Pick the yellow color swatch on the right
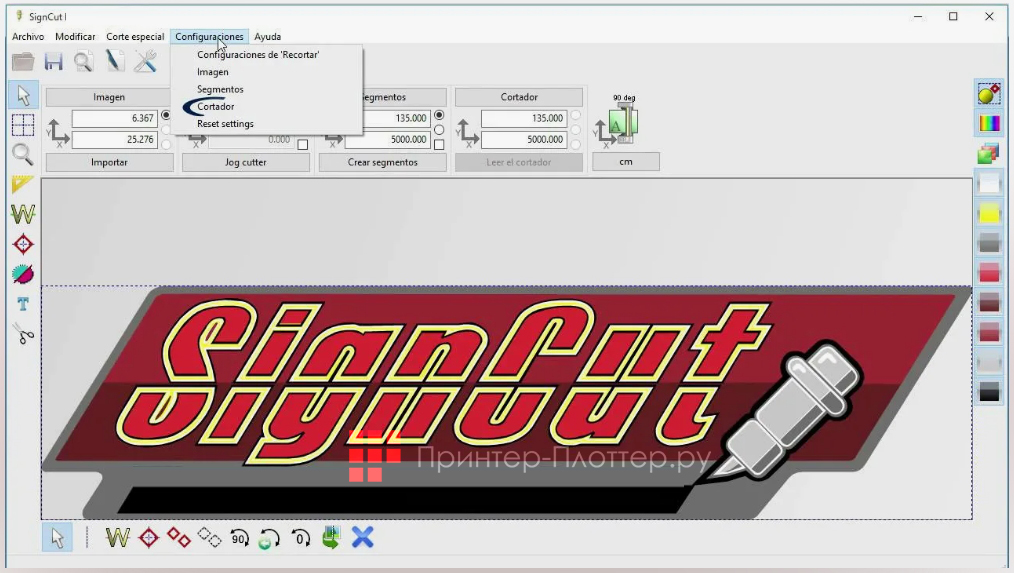The image size is (1014, 573). [x=989, y=213]
